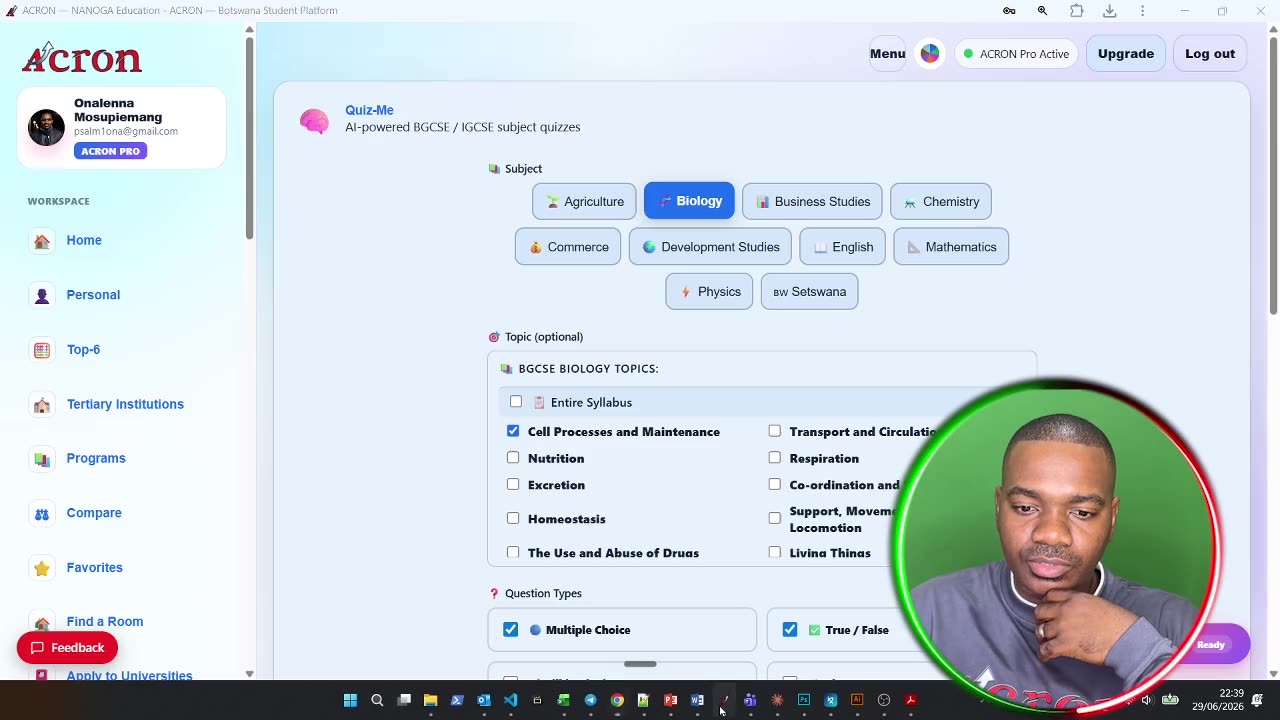Screen dimensions: 1280x720
Task: Open Windows taskbar Search
Action: tap(377, 700)
